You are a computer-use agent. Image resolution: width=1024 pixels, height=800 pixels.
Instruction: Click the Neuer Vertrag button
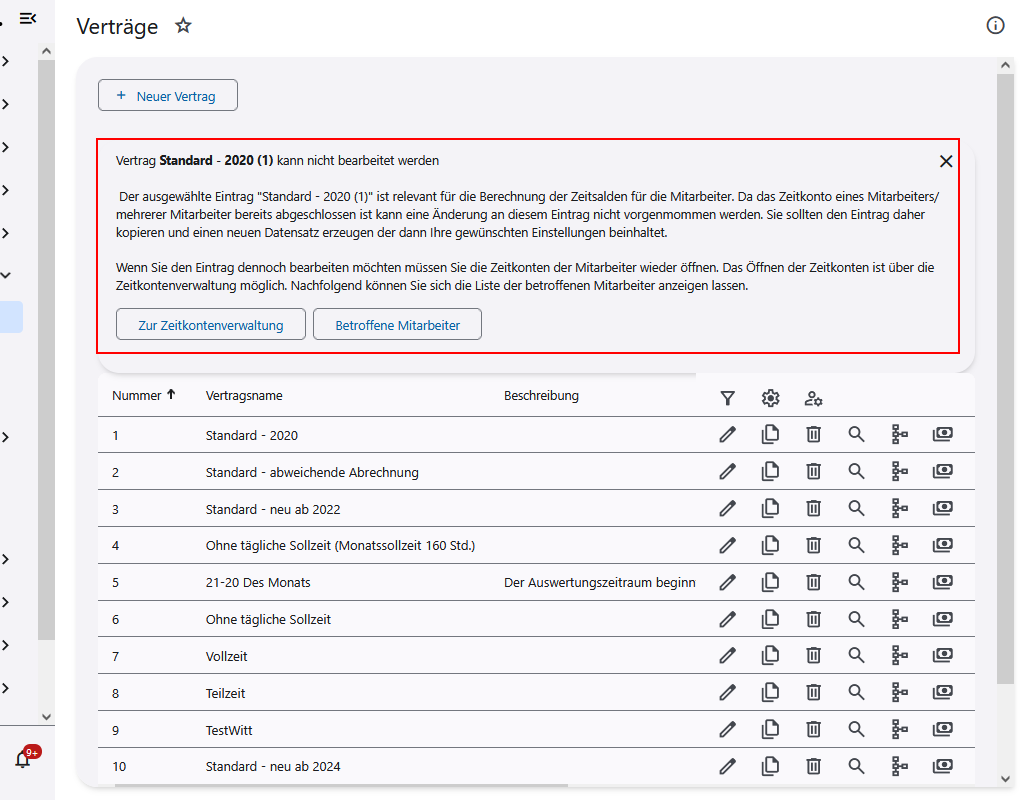pos(168,95)
